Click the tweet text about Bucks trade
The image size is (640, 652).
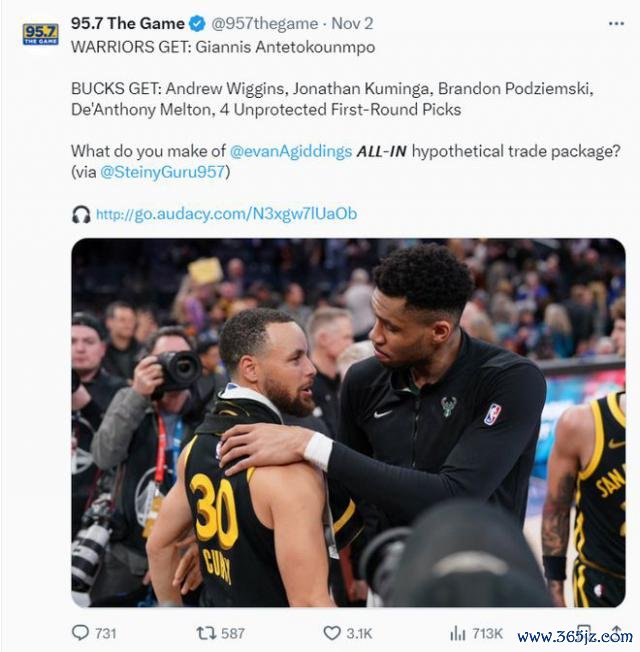pyautogui.click(x=332, y=99)
